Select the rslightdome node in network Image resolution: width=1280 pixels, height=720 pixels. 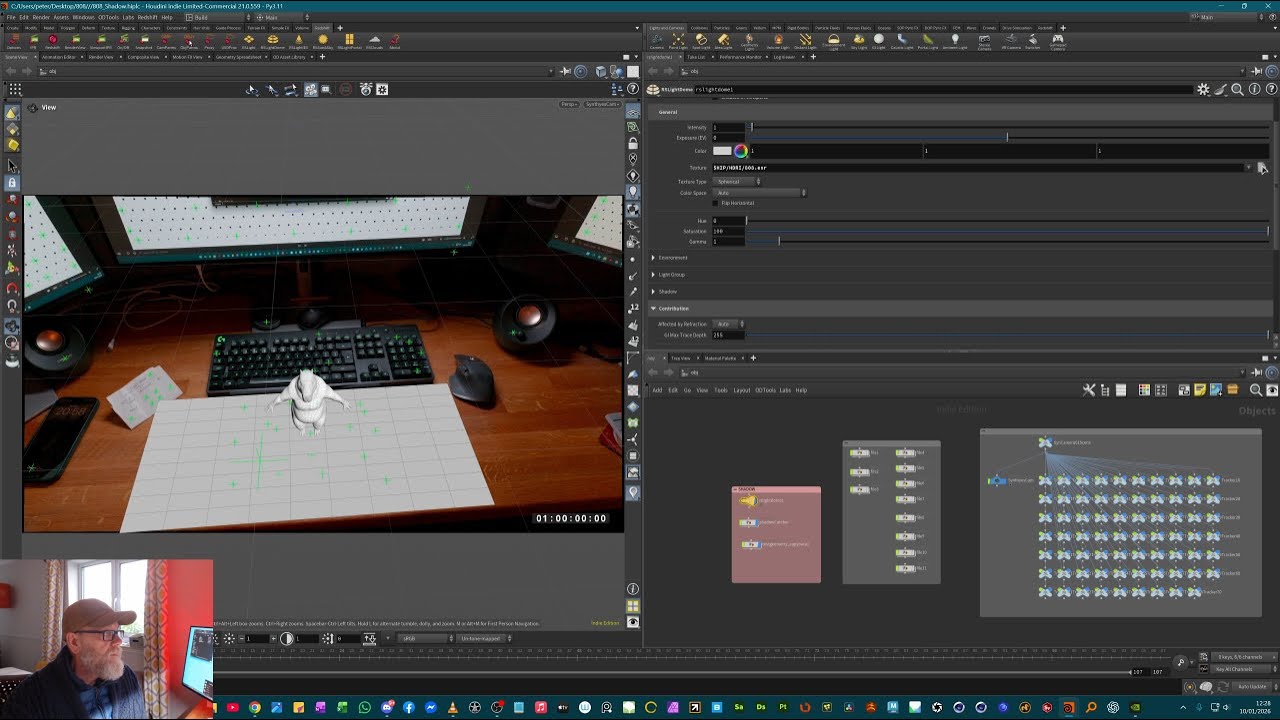pos(749,500)
